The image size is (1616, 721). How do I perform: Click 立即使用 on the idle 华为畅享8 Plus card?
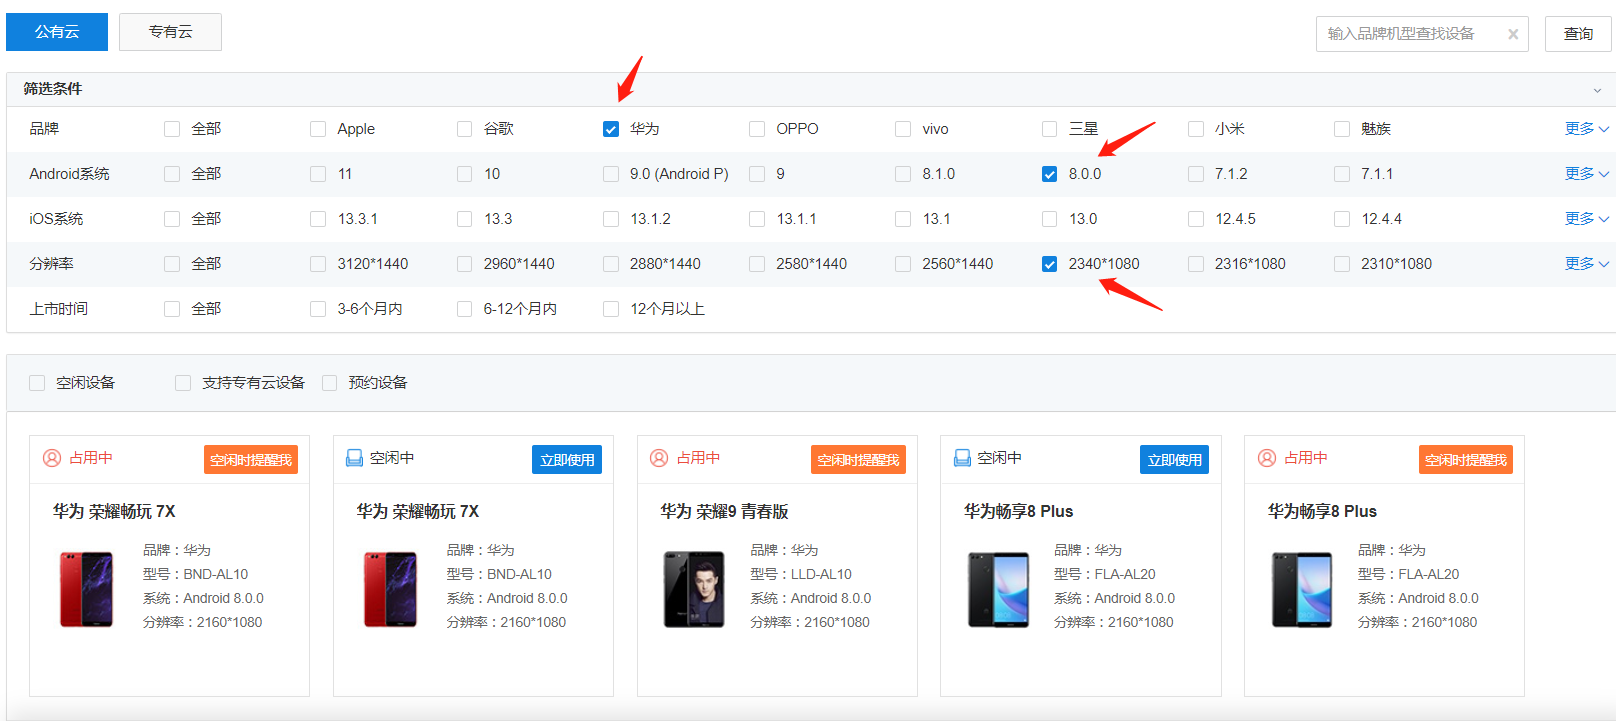coord(1174,460)
